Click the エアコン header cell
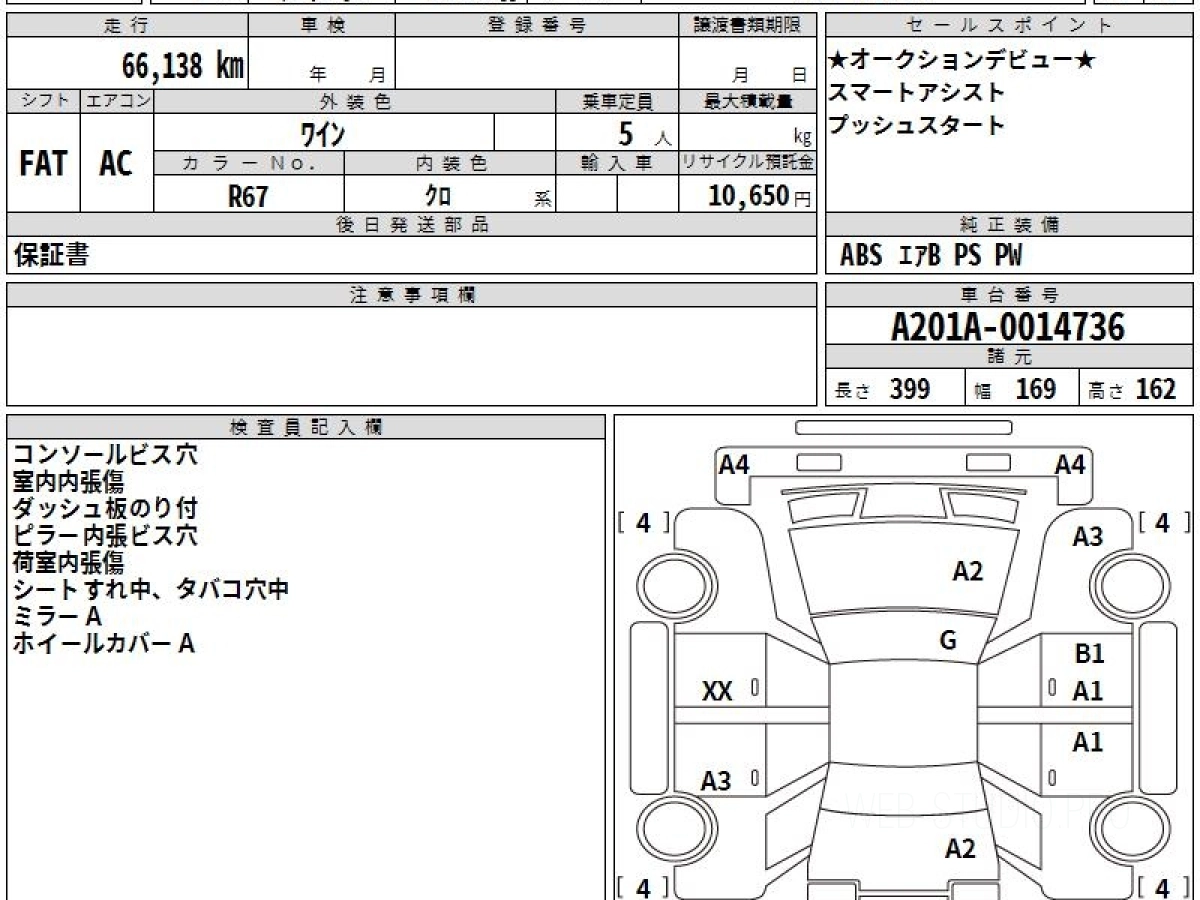Viewport: 1200px width, 900px height. (x=117, y=101)
